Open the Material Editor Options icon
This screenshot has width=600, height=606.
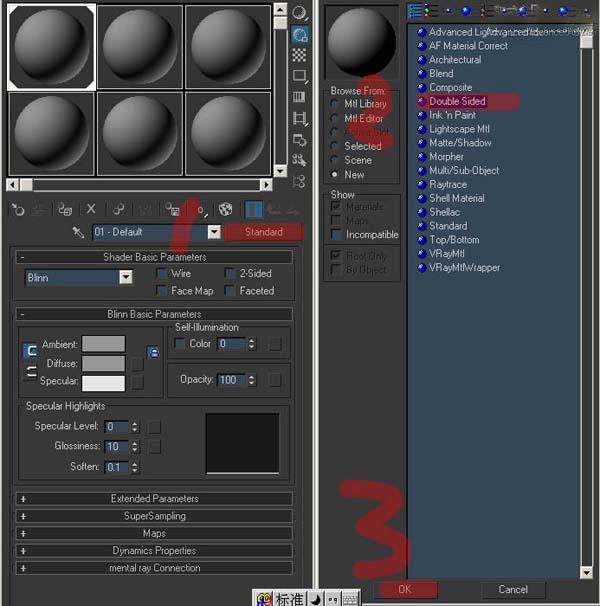click(299, 140)
